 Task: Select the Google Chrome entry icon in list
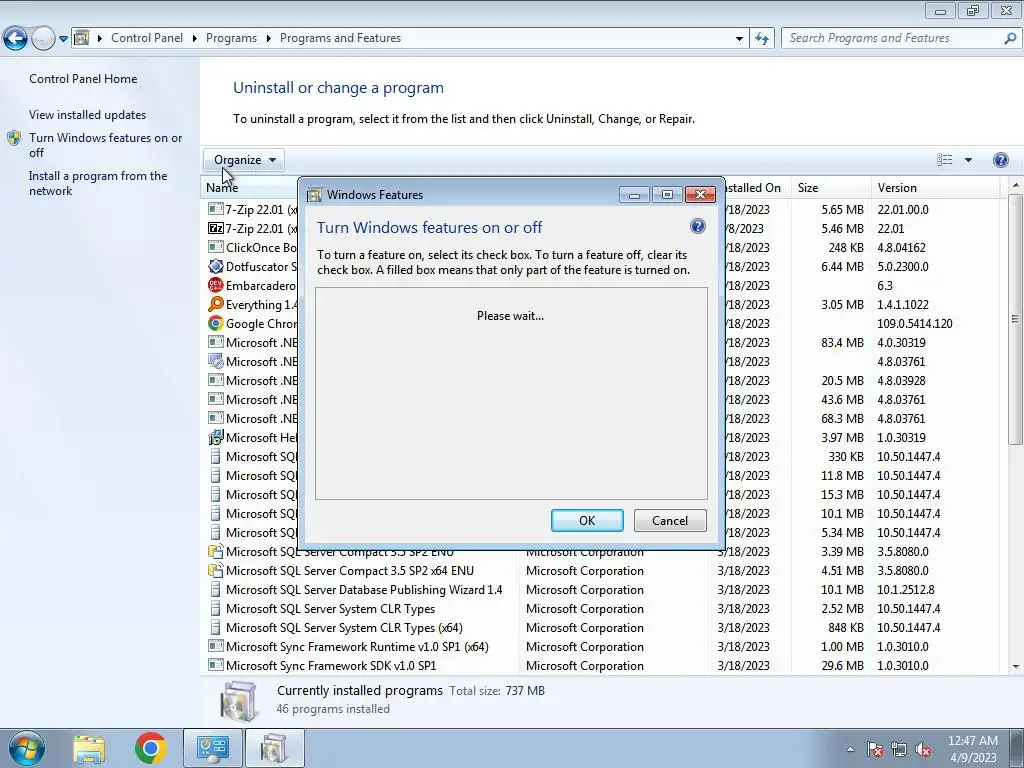coord(216,323)
